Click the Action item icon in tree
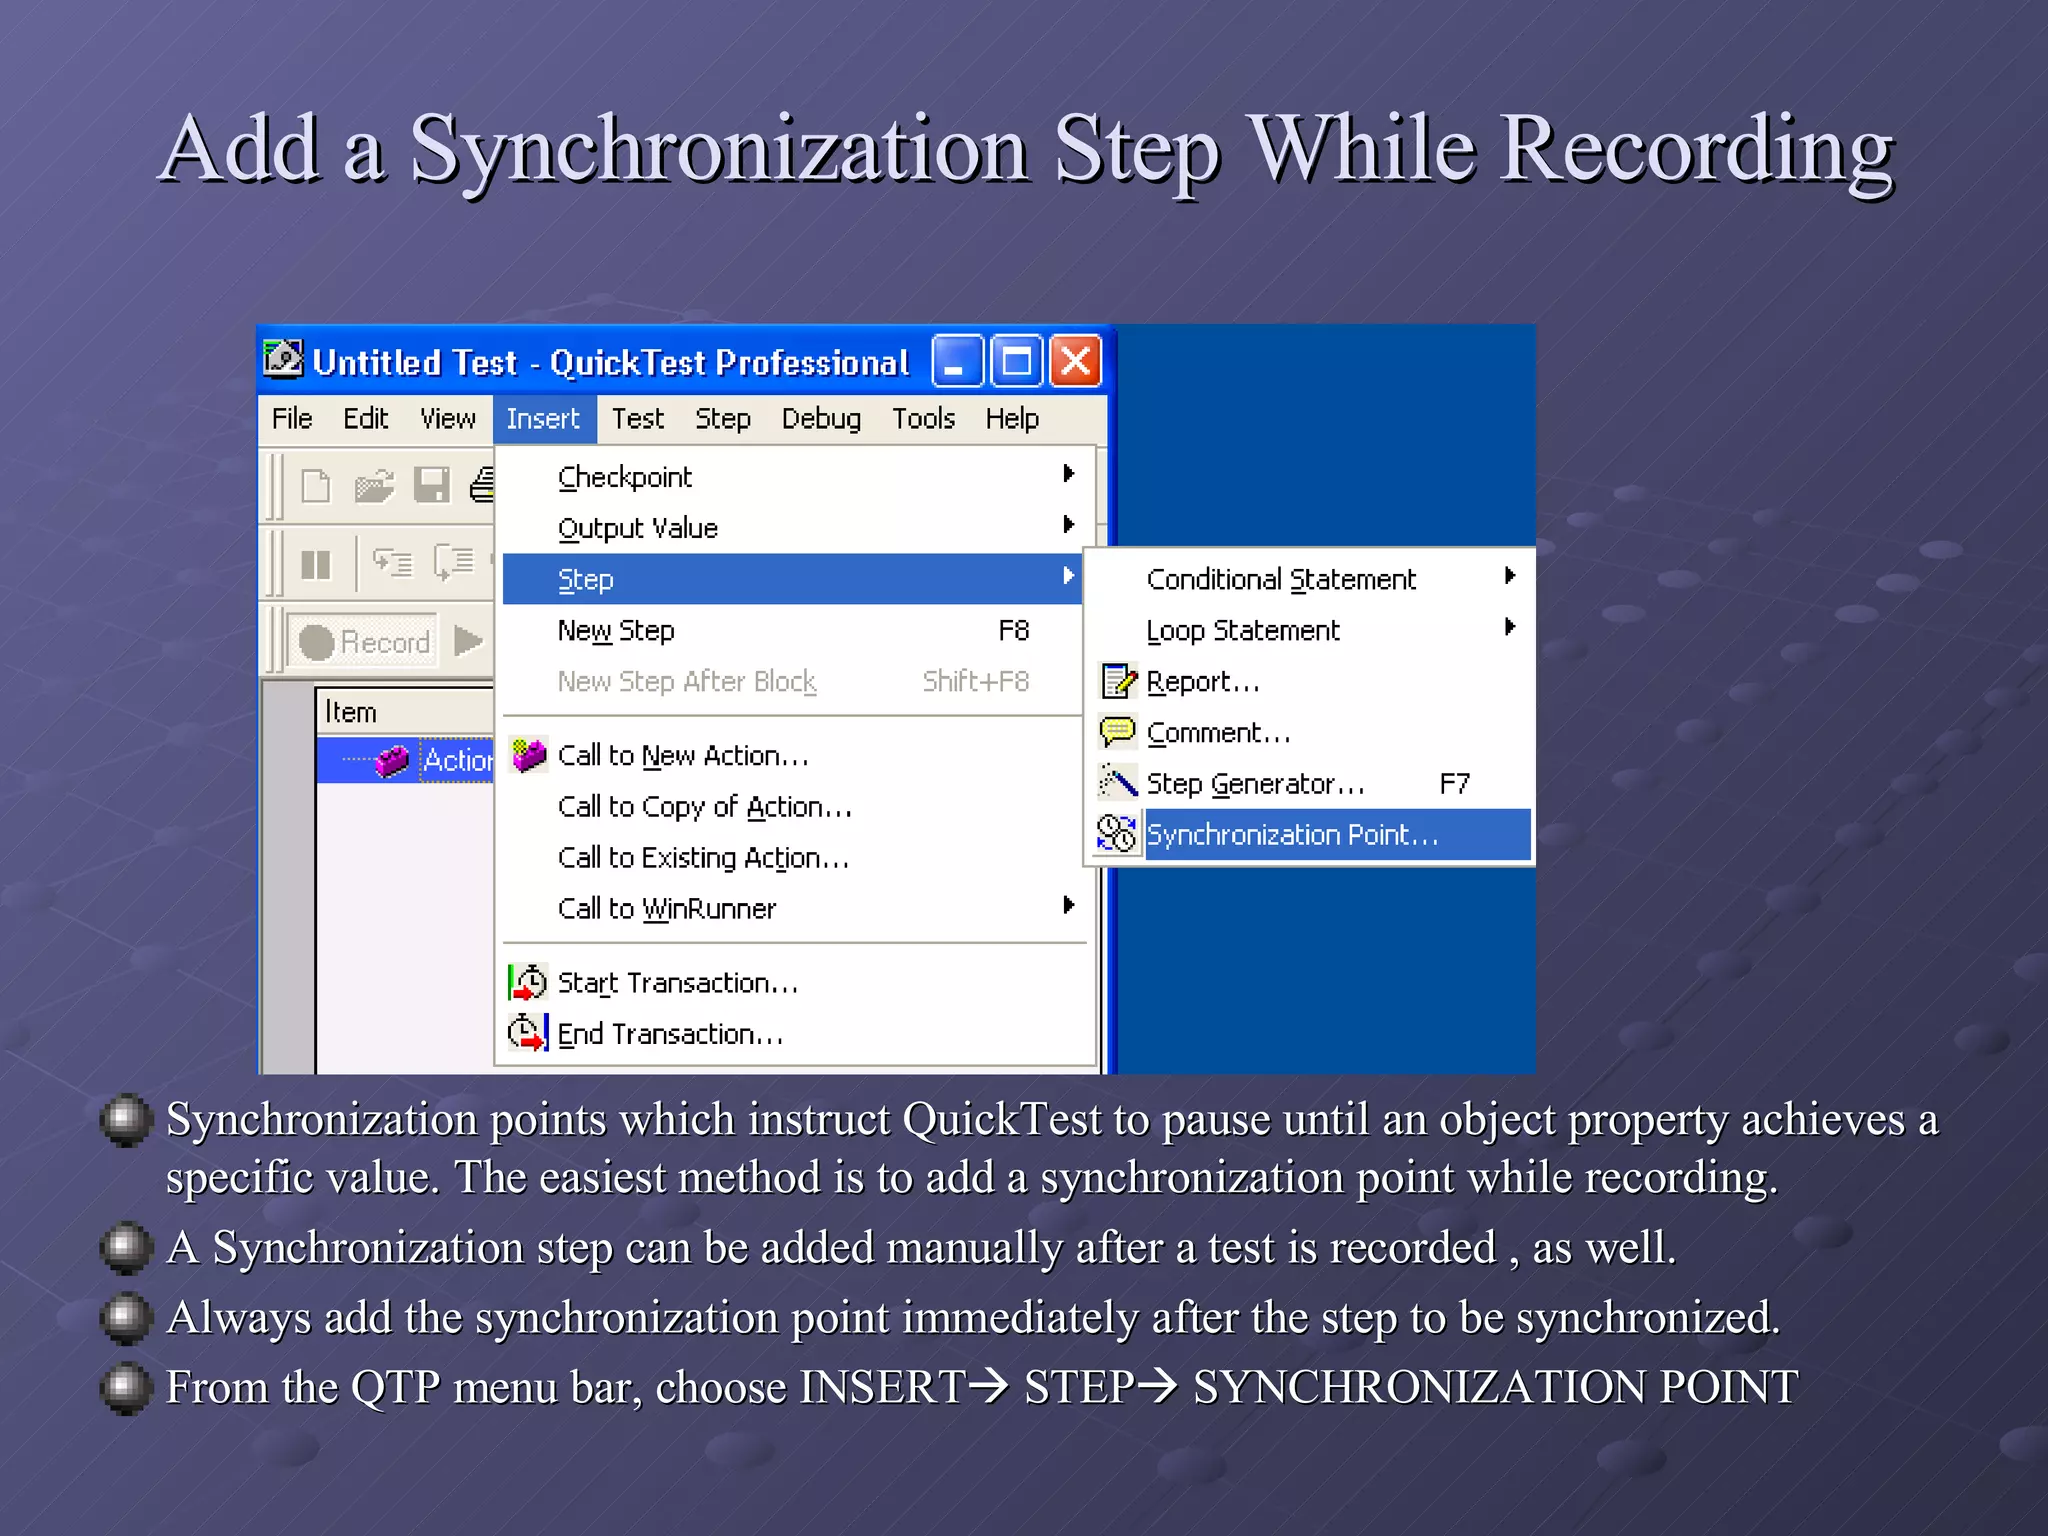Screen dimensions: 2048x1536 click(391, 761)
